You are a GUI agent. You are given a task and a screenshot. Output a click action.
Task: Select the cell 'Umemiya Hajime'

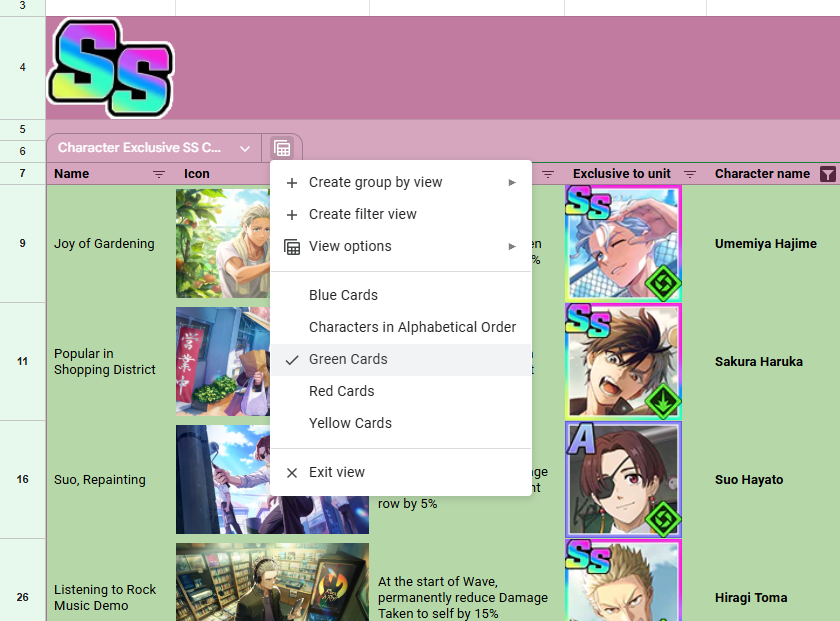[x=773, y=244]
